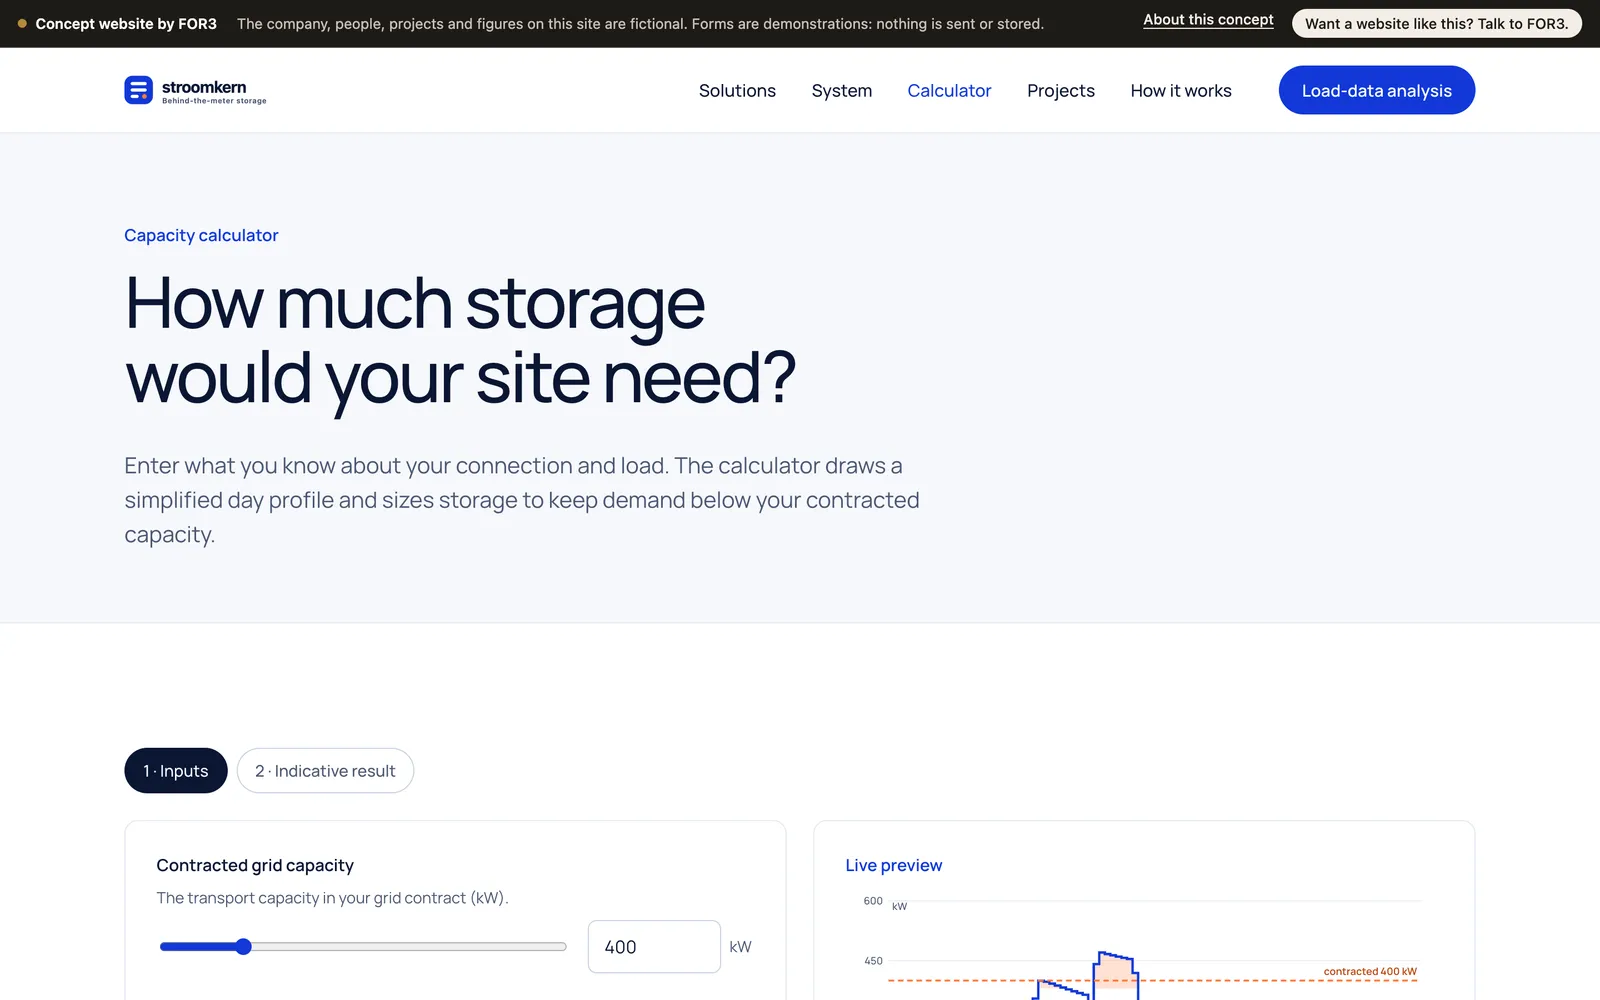1600x1000 pixels.
Task: Switch to 2 · Indicative result tab
Action: tap(325, 771)
